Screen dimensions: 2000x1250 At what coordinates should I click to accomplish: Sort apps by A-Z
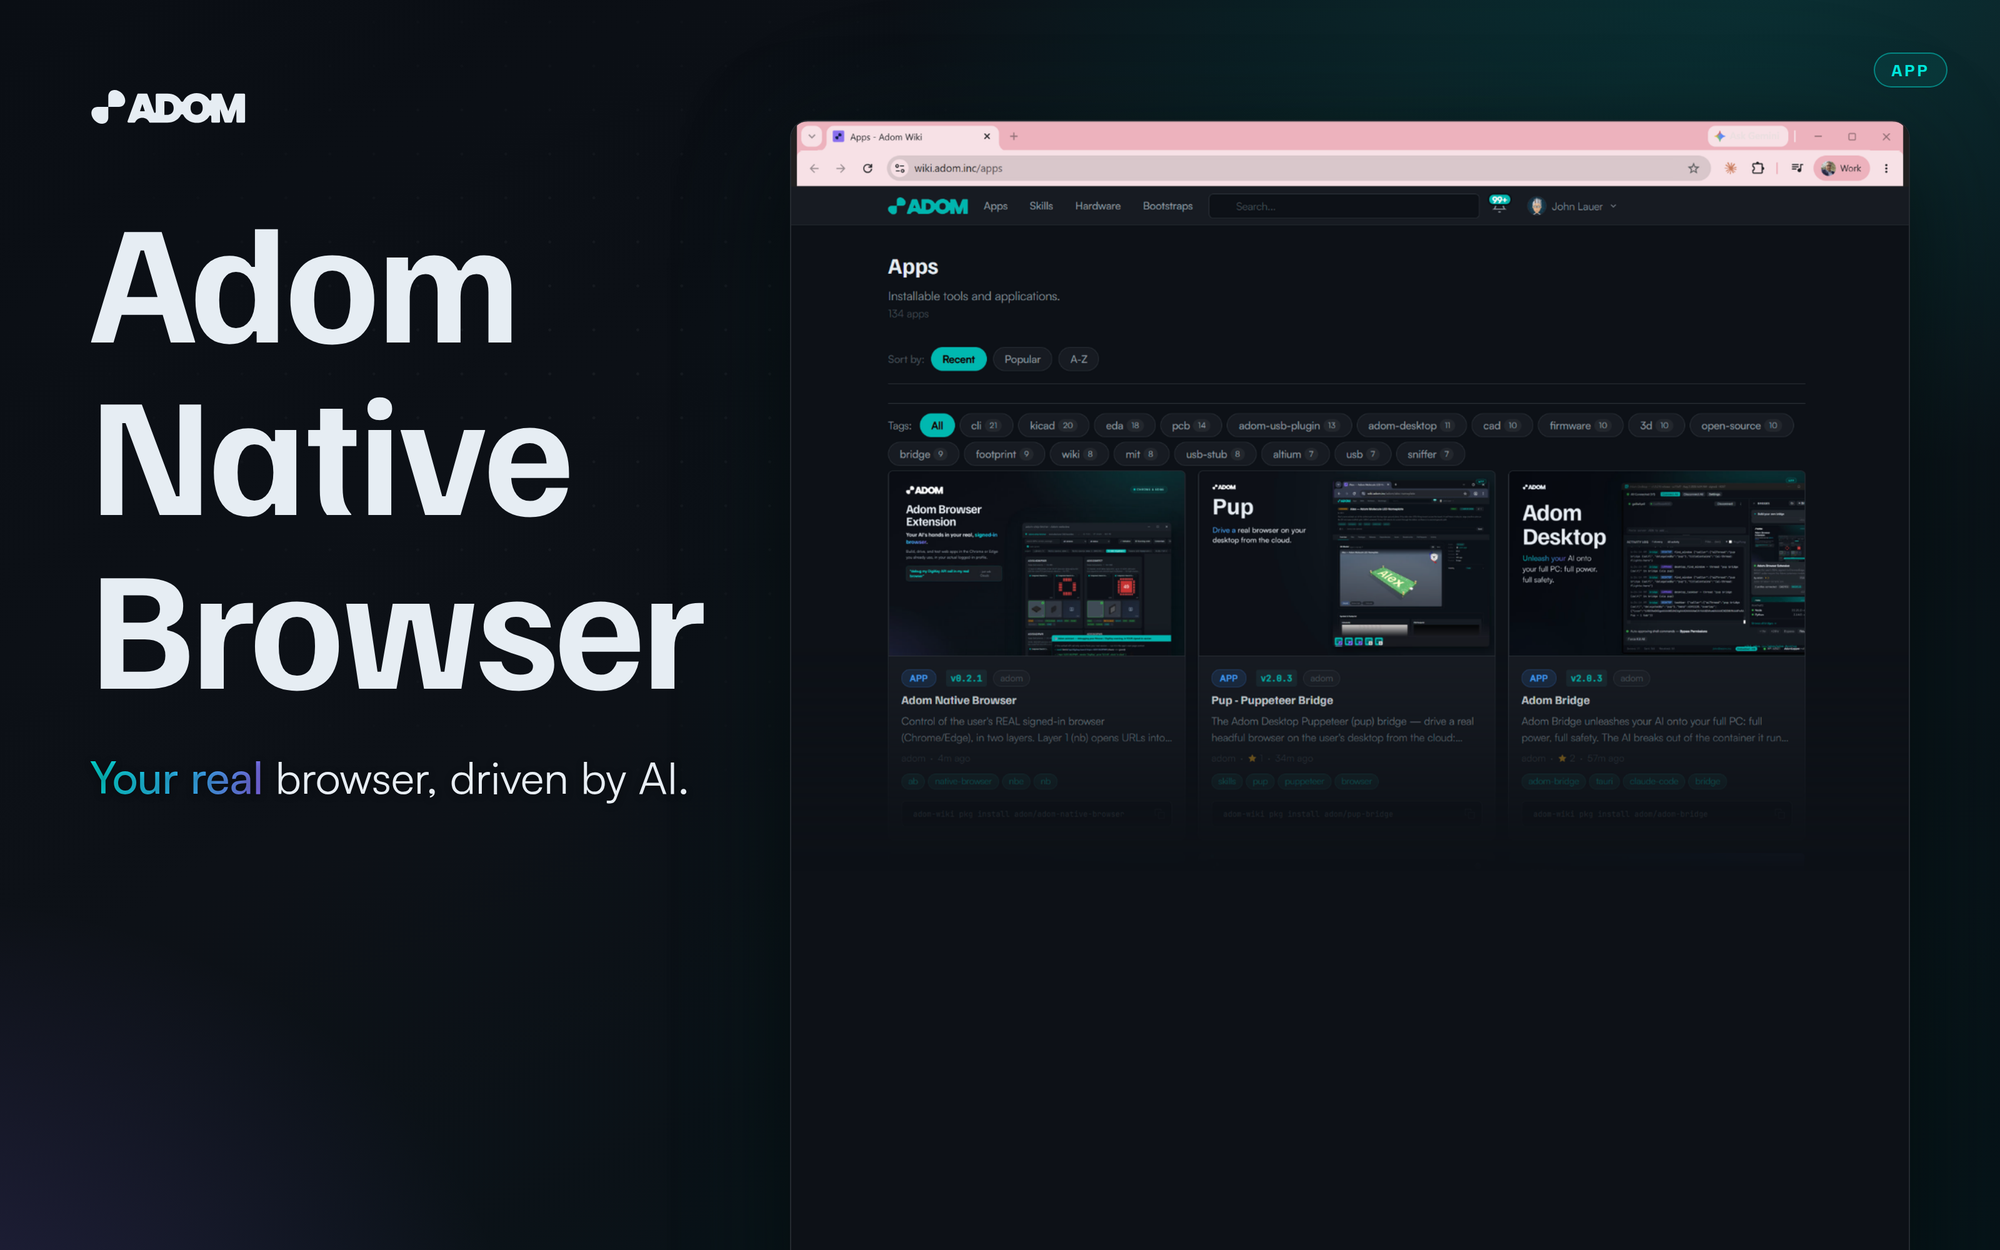click(x=1078, y=359)
